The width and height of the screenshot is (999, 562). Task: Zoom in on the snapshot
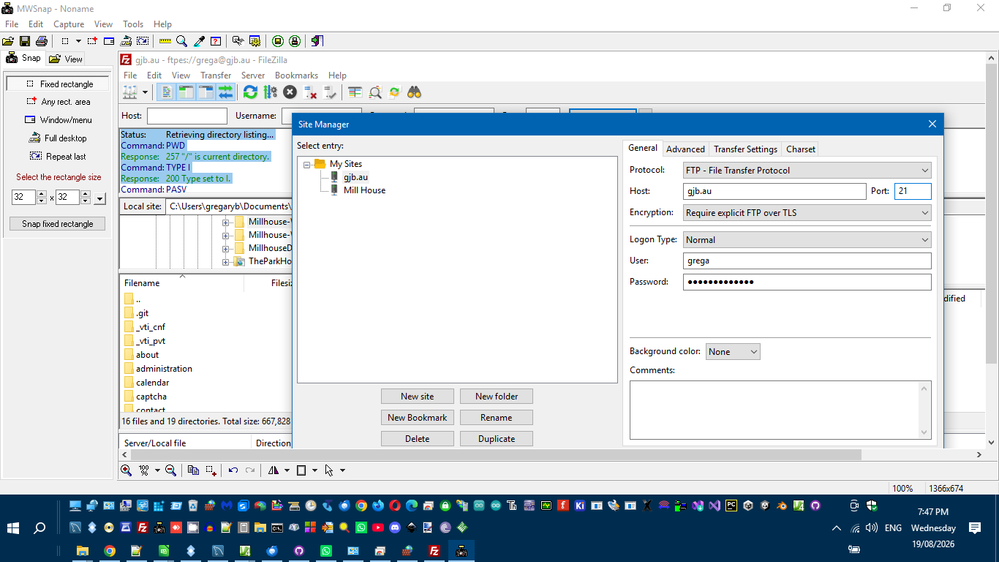(126, 470)
